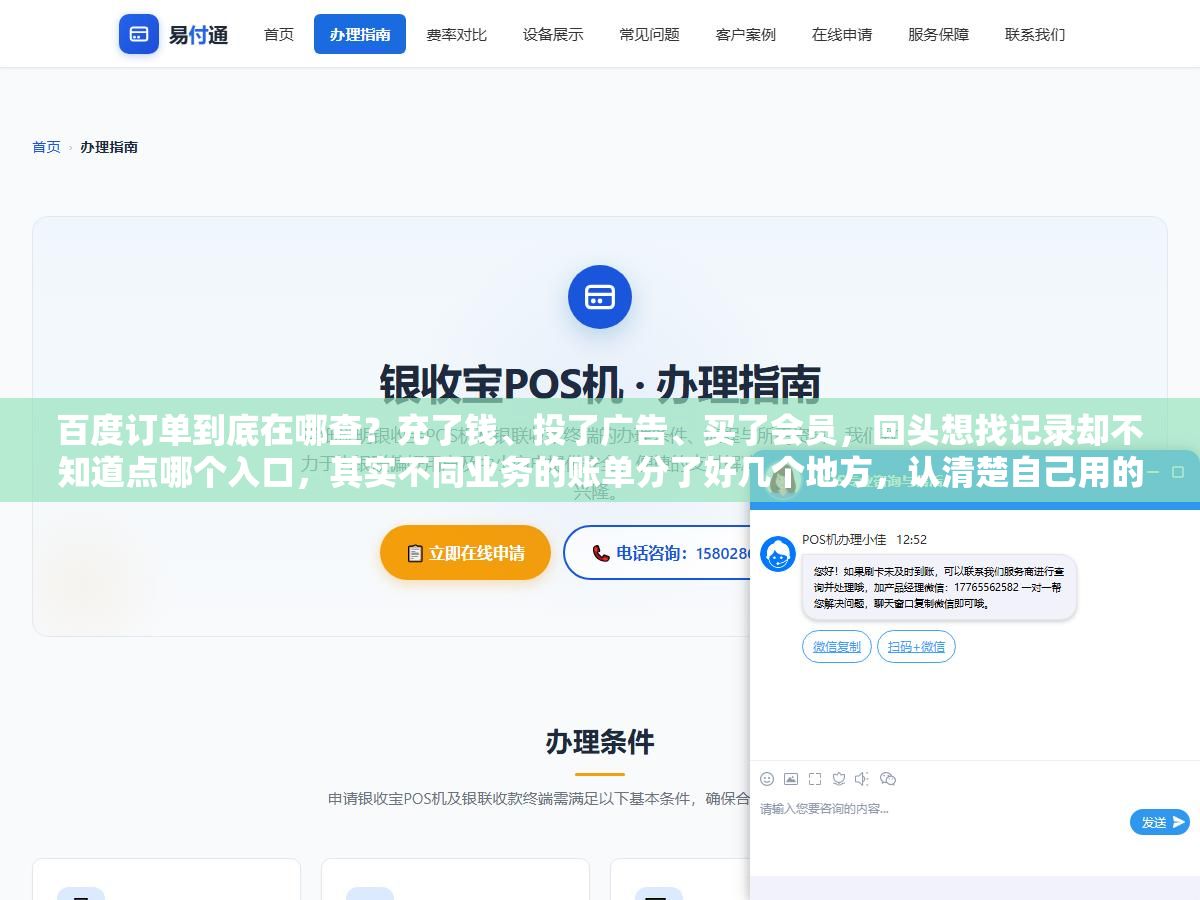Click the agent avatar POS机办理小佳

[778, 554]
